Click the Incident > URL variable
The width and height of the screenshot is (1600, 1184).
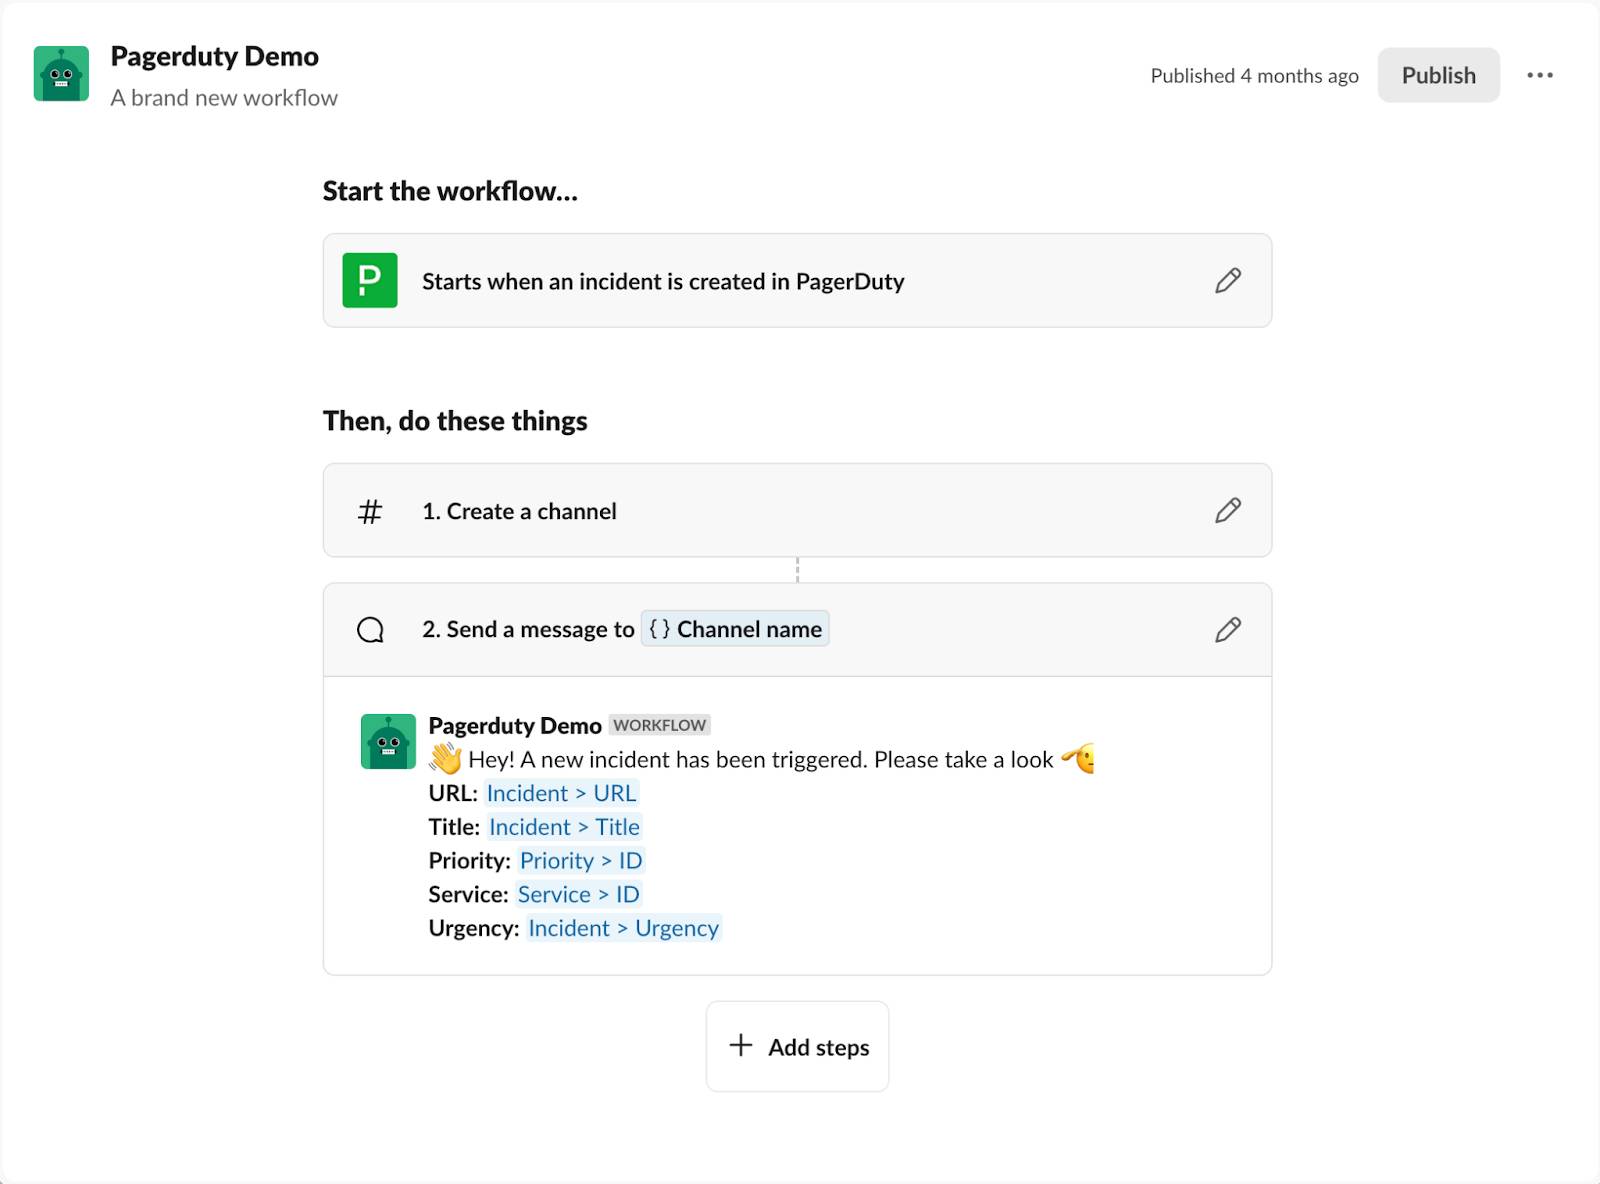click(561, 793)
